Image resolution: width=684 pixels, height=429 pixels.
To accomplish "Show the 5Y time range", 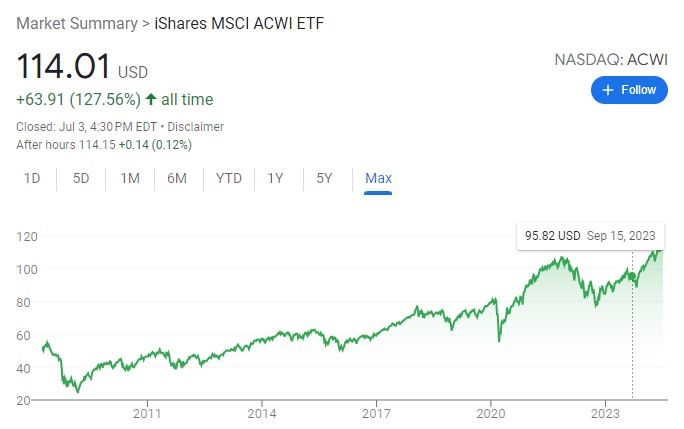I will pyautogui.click(x=324, y=178).
